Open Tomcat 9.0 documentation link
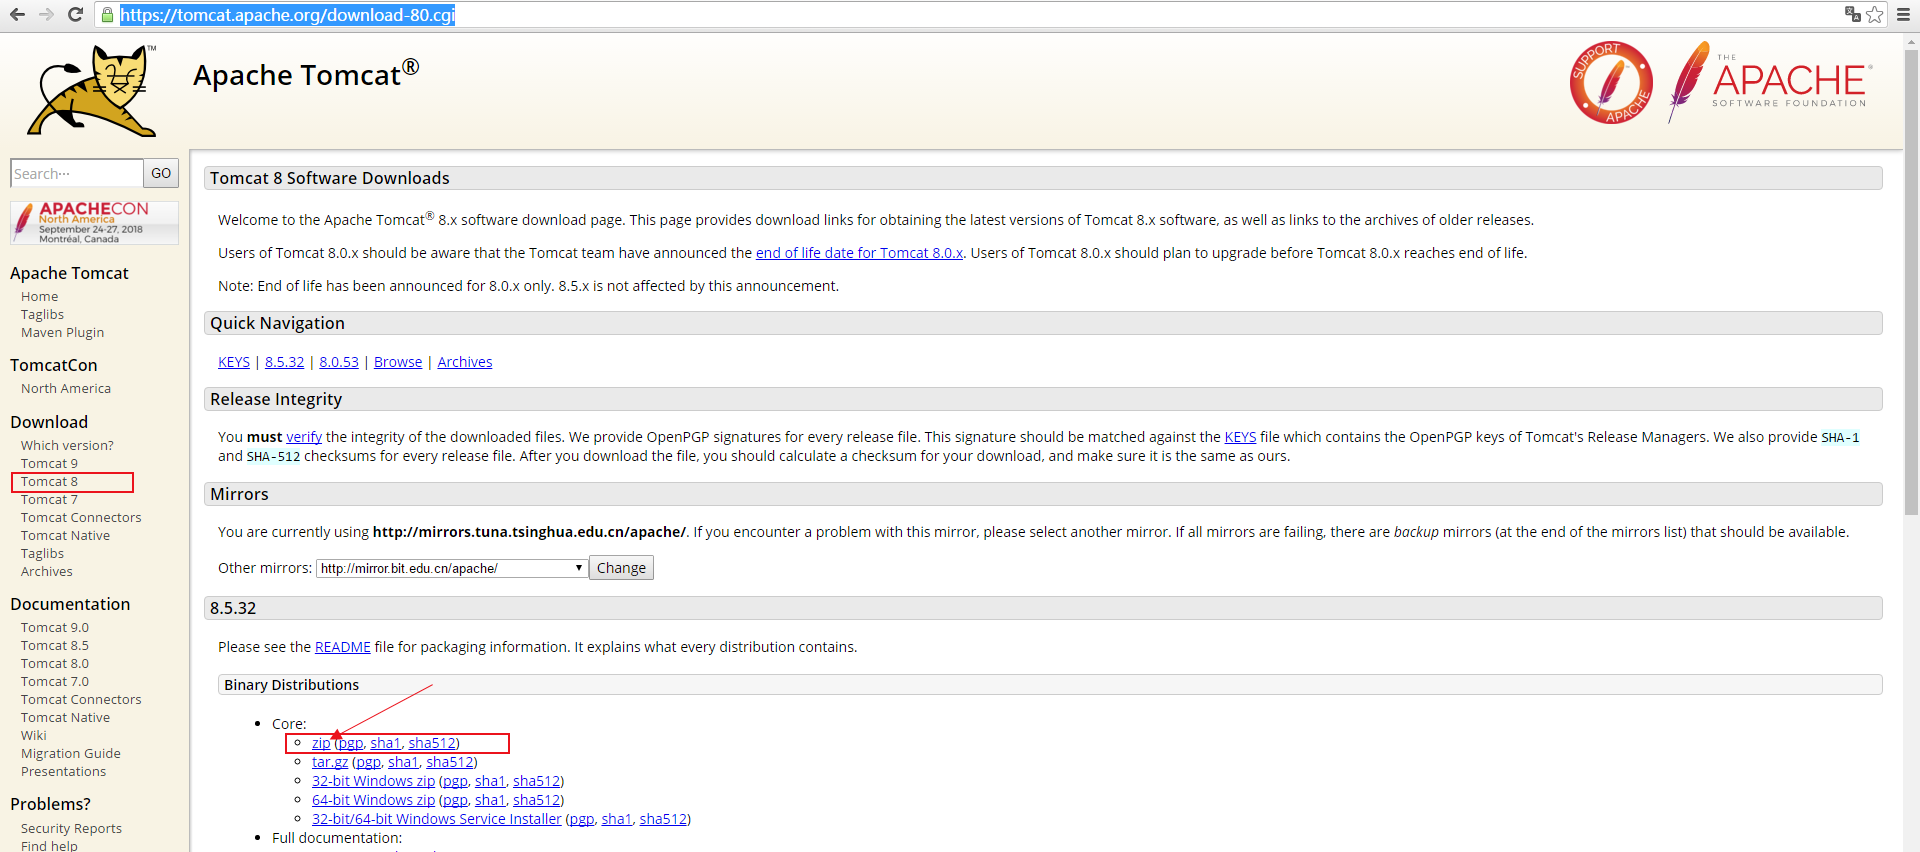The width and height of the screenshot is (1920, 852). [x=54, y=627]
